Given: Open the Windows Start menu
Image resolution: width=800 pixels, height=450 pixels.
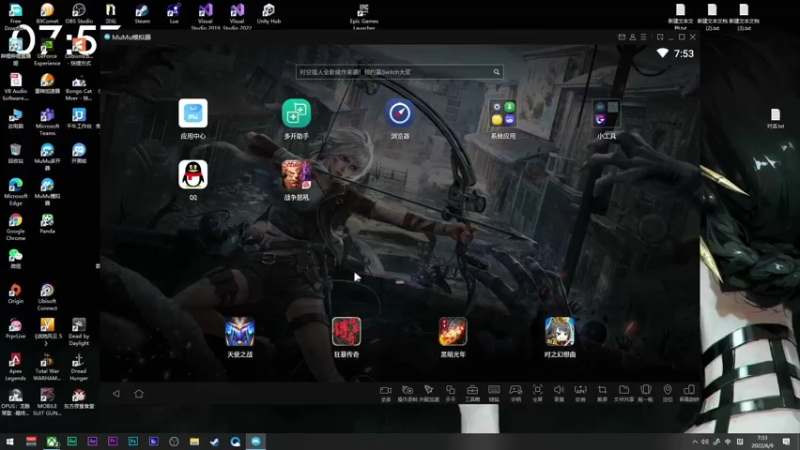Looking at the screenshot, I should click(x=10, y=441).
